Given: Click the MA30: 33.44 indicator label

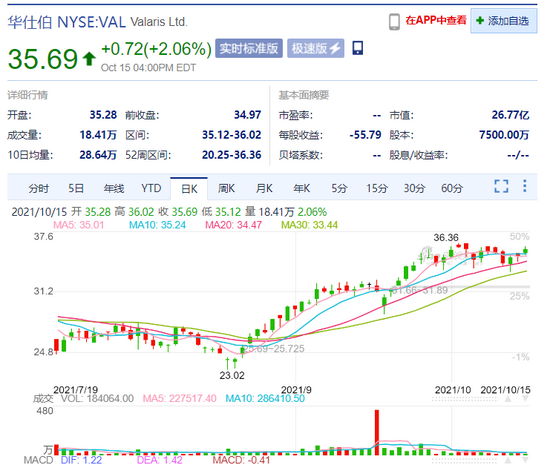Looking at the screenshot, I should coord(309,225).
